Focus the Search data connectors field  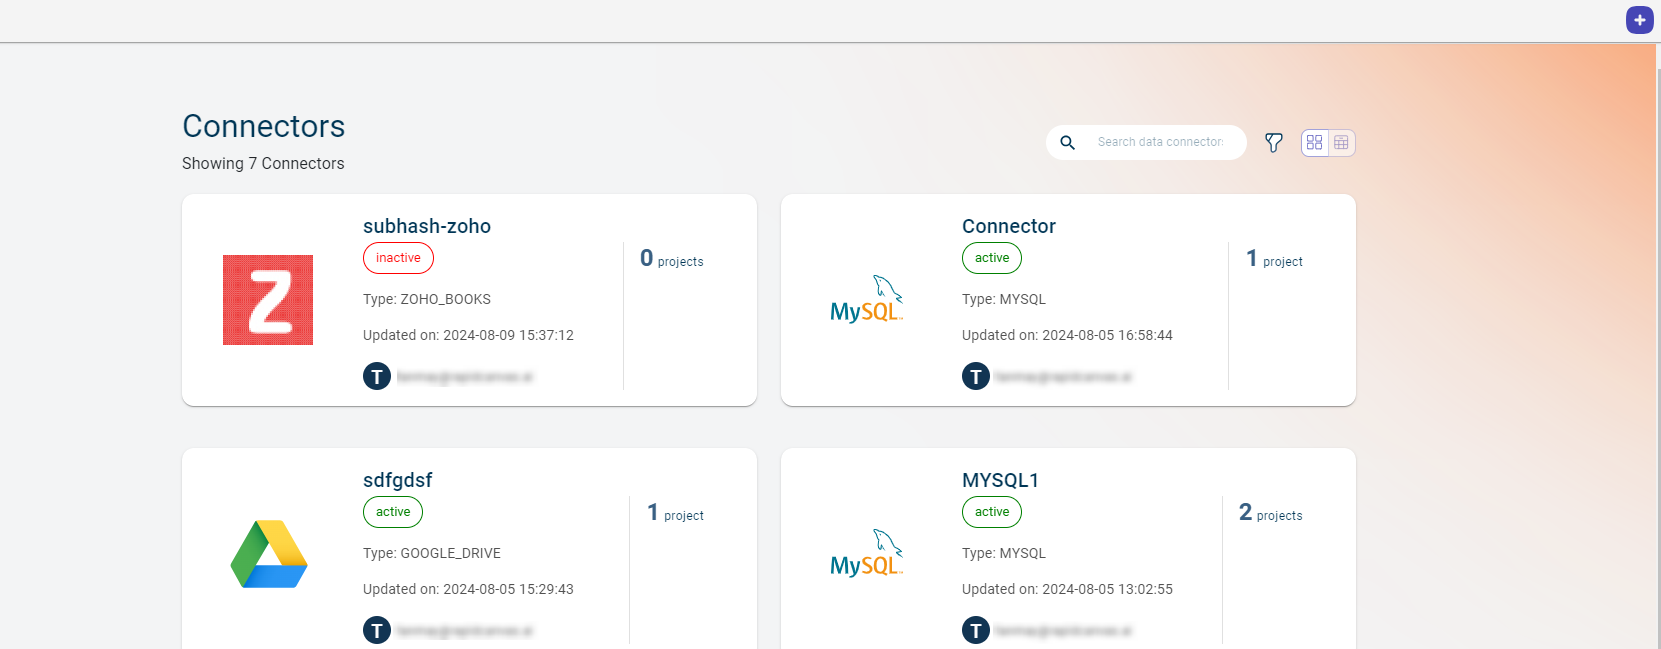(x=1160, y=142)
